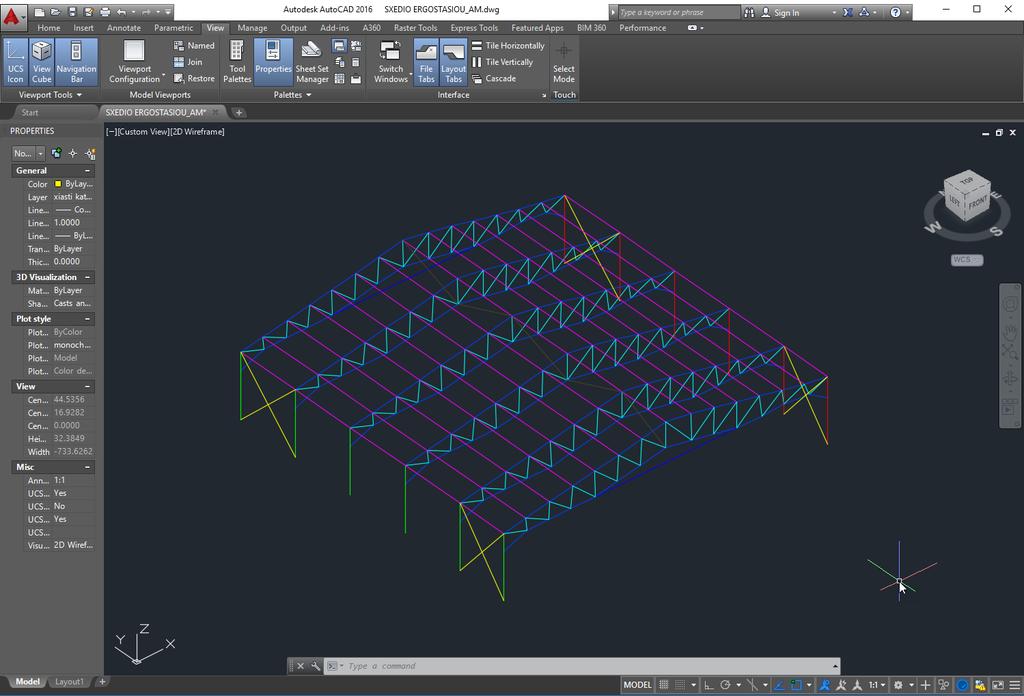
Task: Toggle ortho mode in status bar
Action: (x=709, y=685)
